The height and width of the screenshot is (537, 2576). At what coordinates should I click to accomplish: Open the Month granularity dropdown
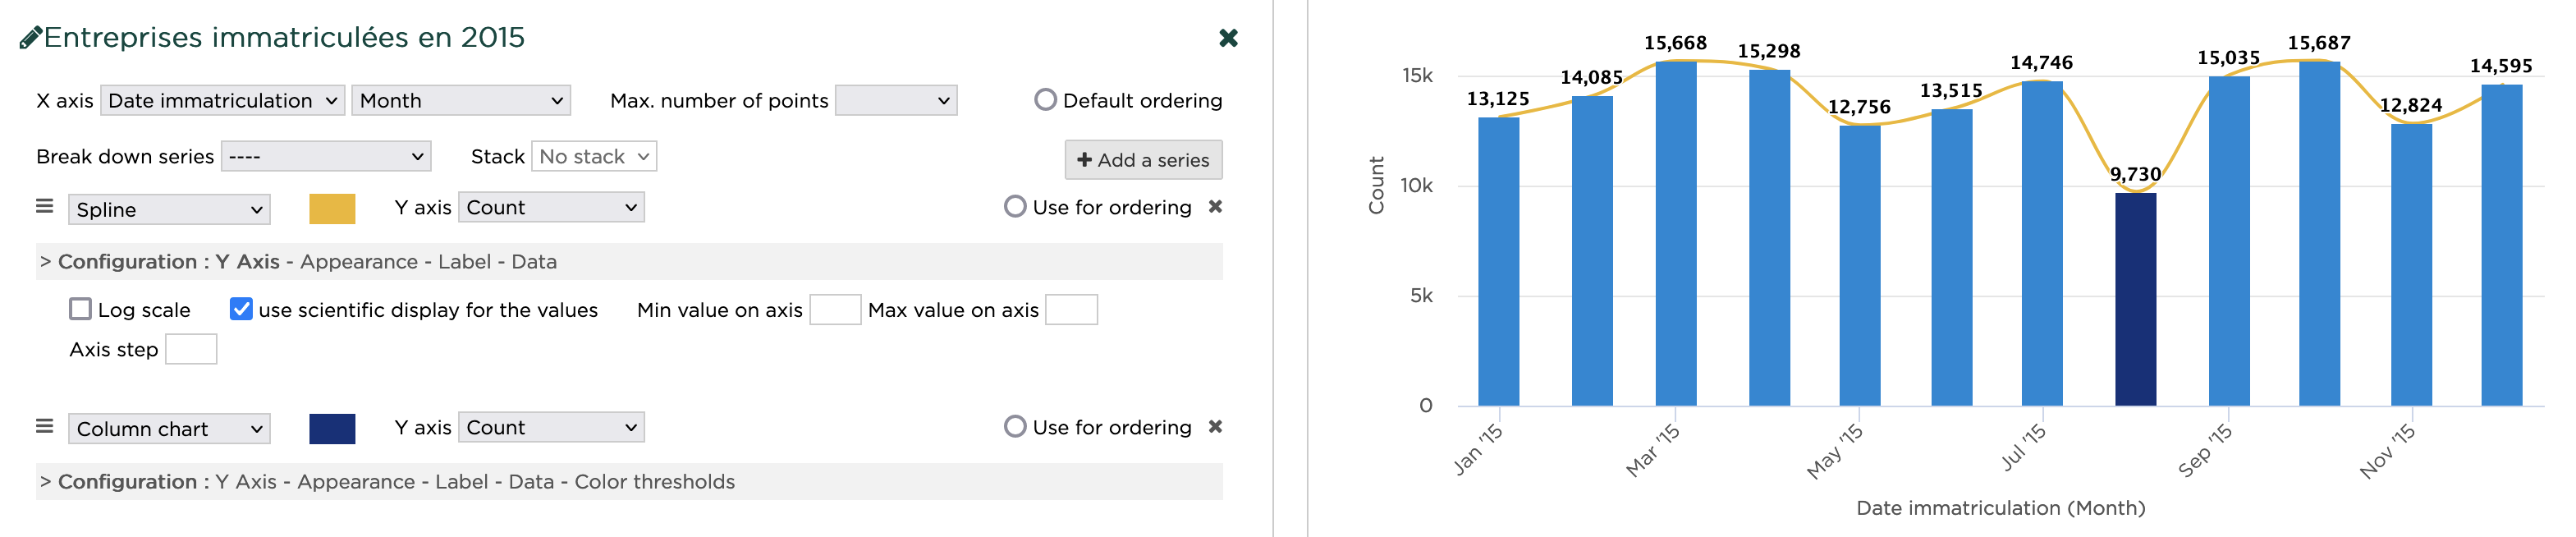pyautogui.click(x=461, y=101)
